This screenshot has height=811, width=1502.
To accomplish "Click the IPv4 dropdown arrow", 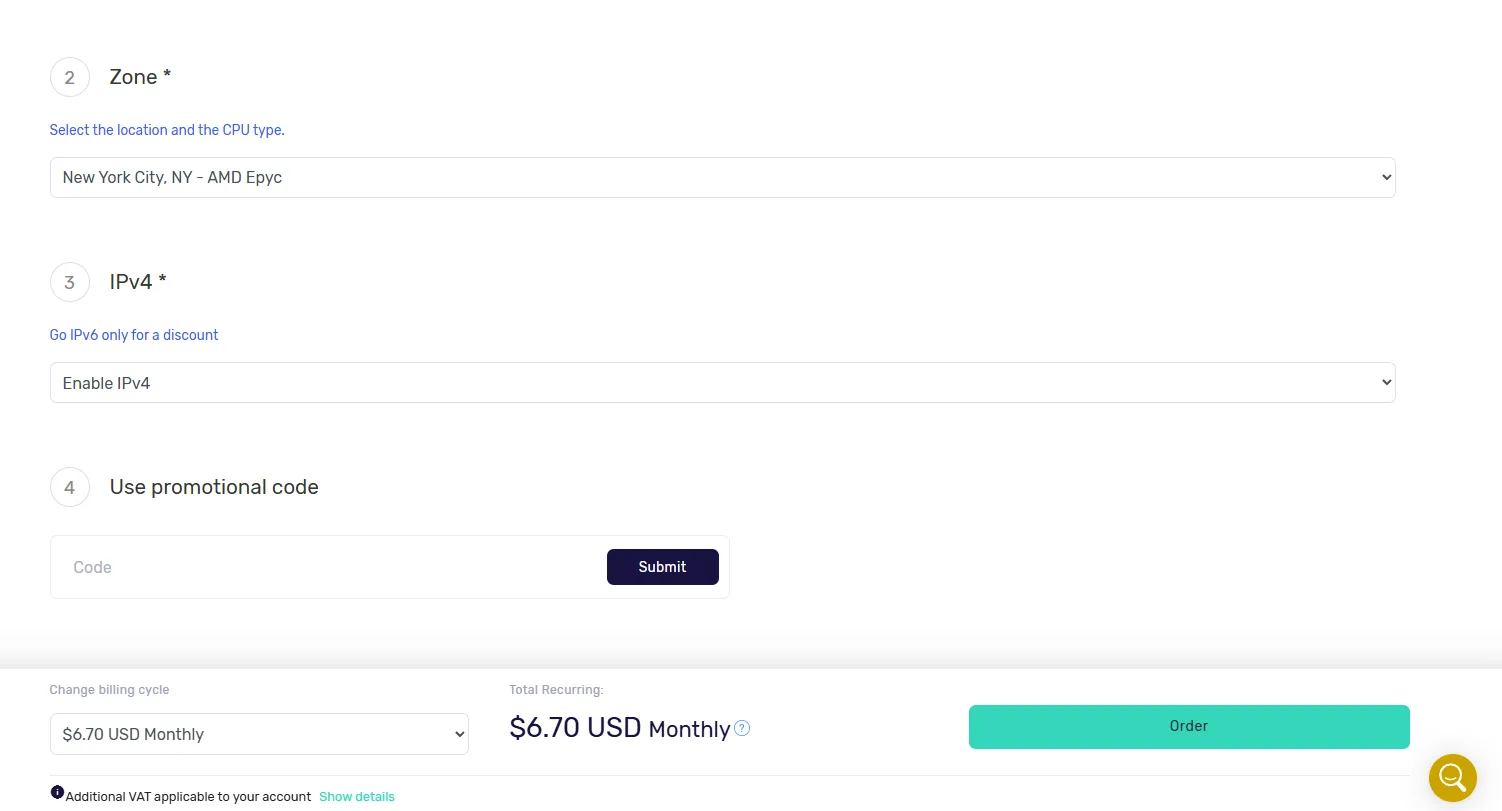I will click(1385, 382).
